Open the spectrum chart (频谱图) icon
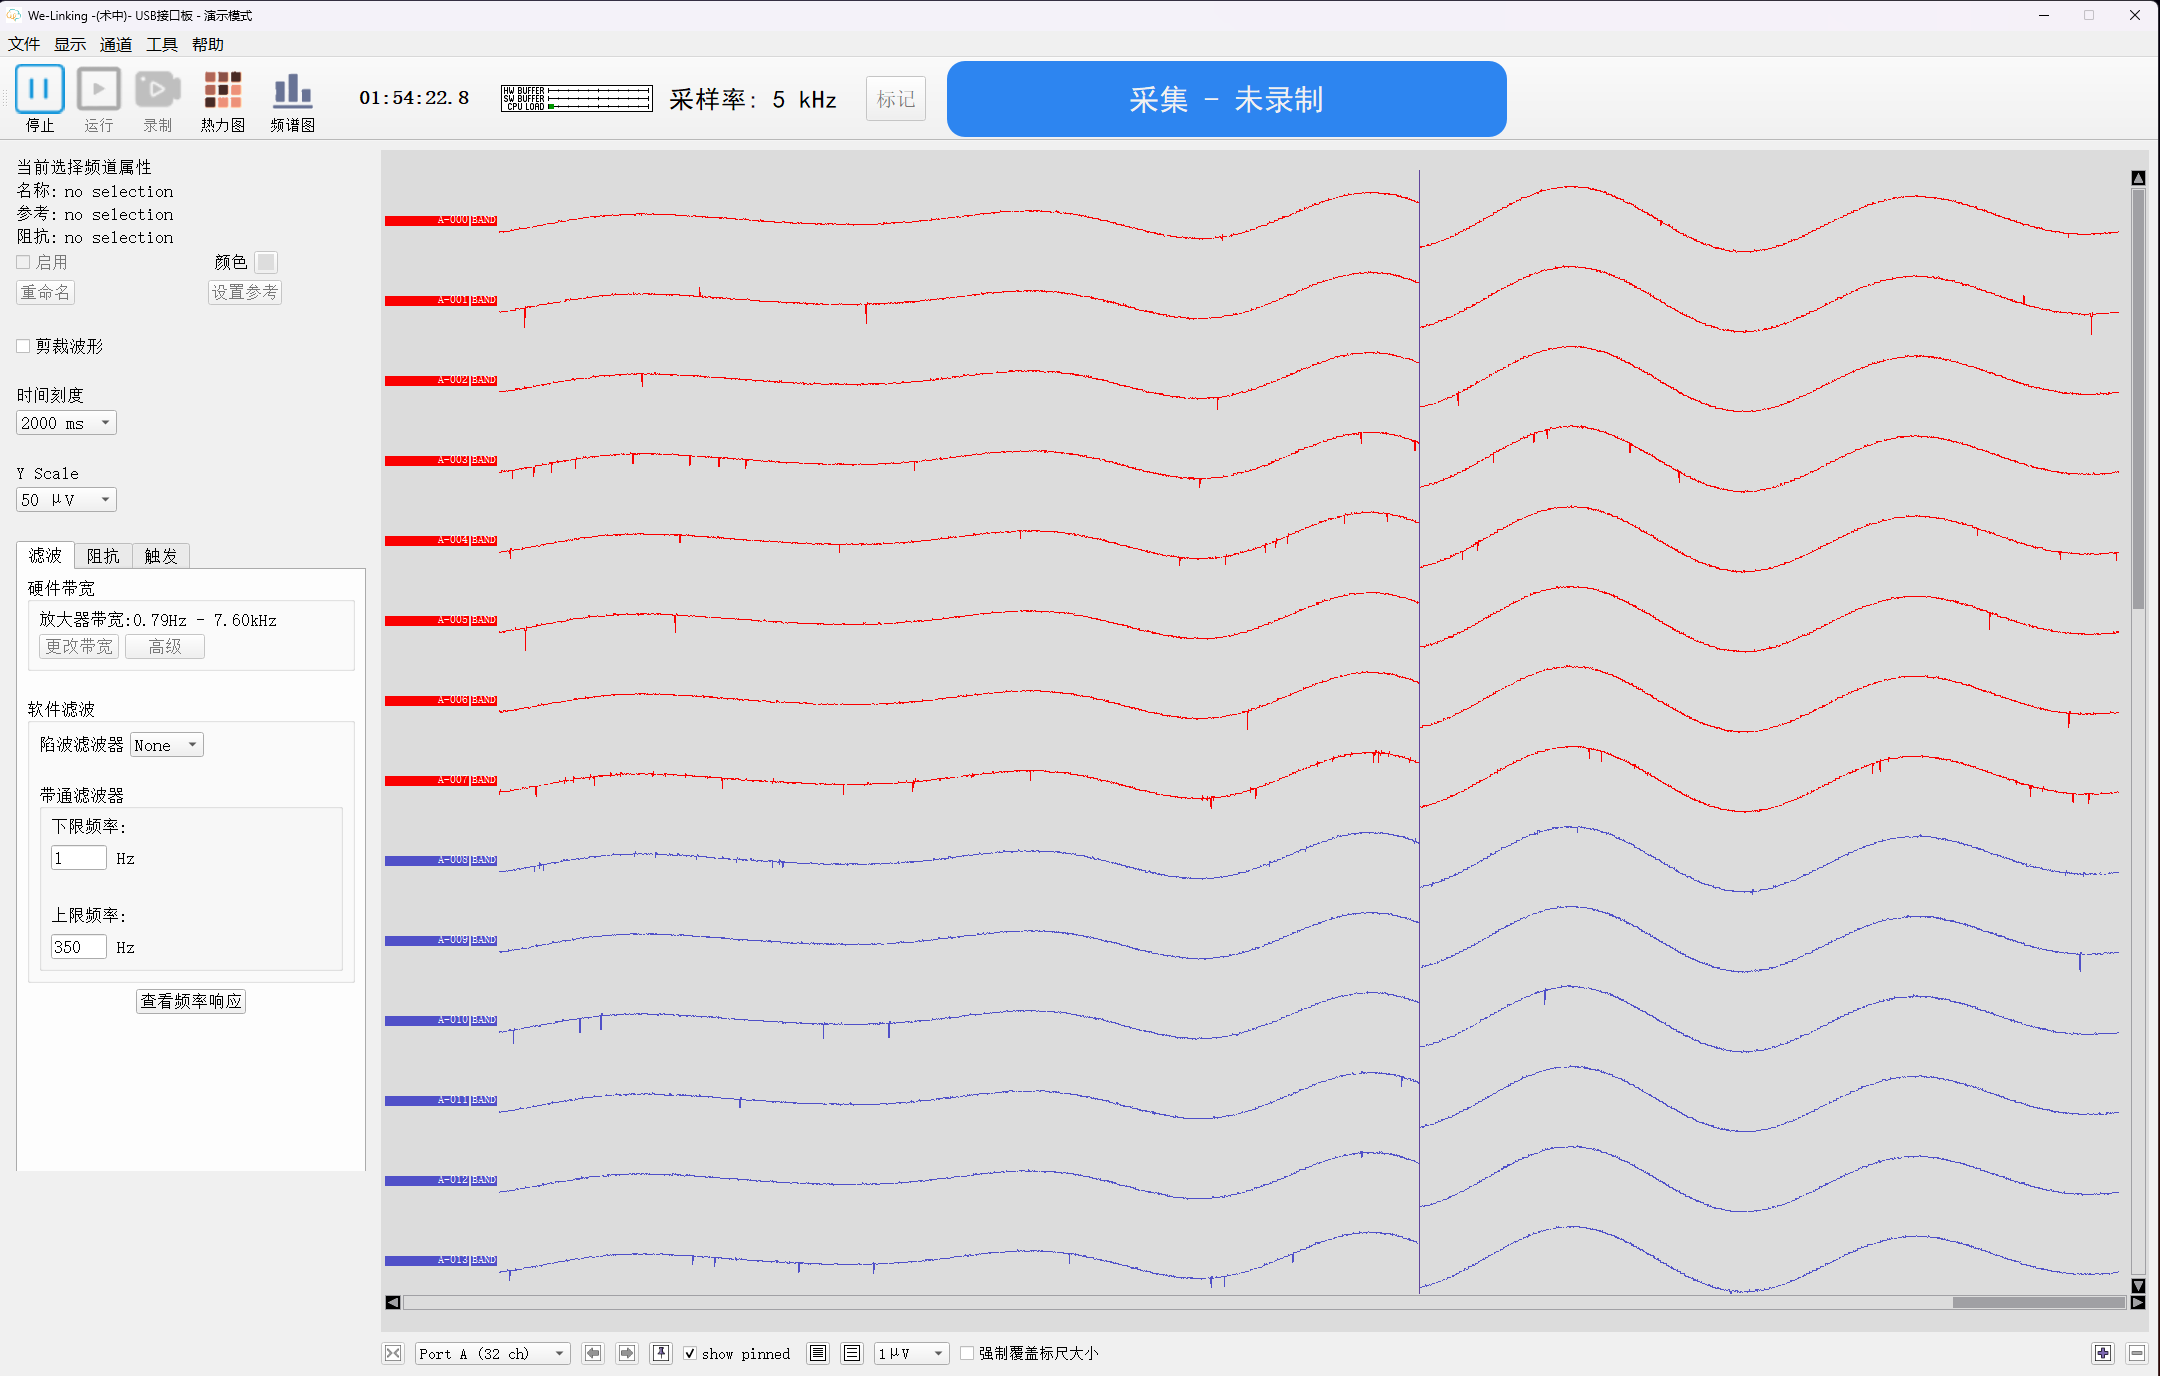Viewport: 2160px width, 1376px height. 292,90
